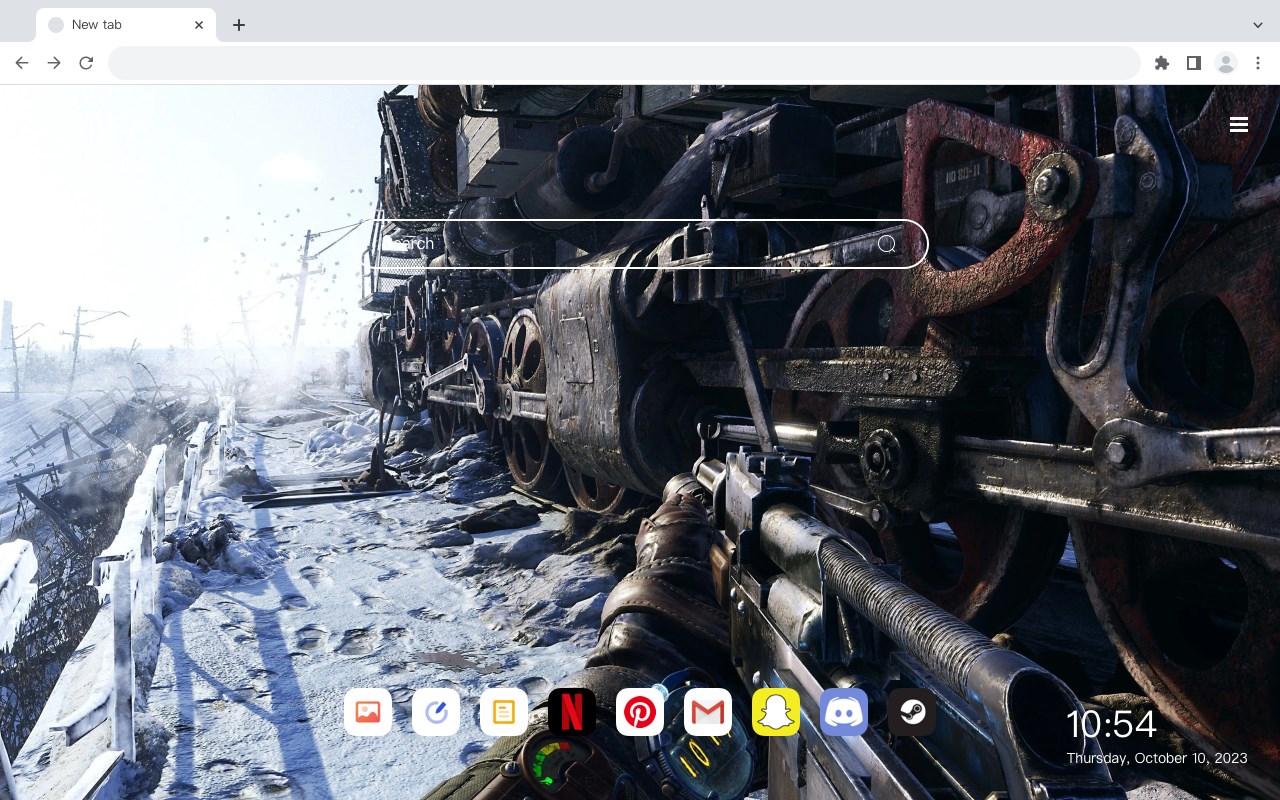Close the New tab tab
The image size is (1280, 800).
click(199, 25)
